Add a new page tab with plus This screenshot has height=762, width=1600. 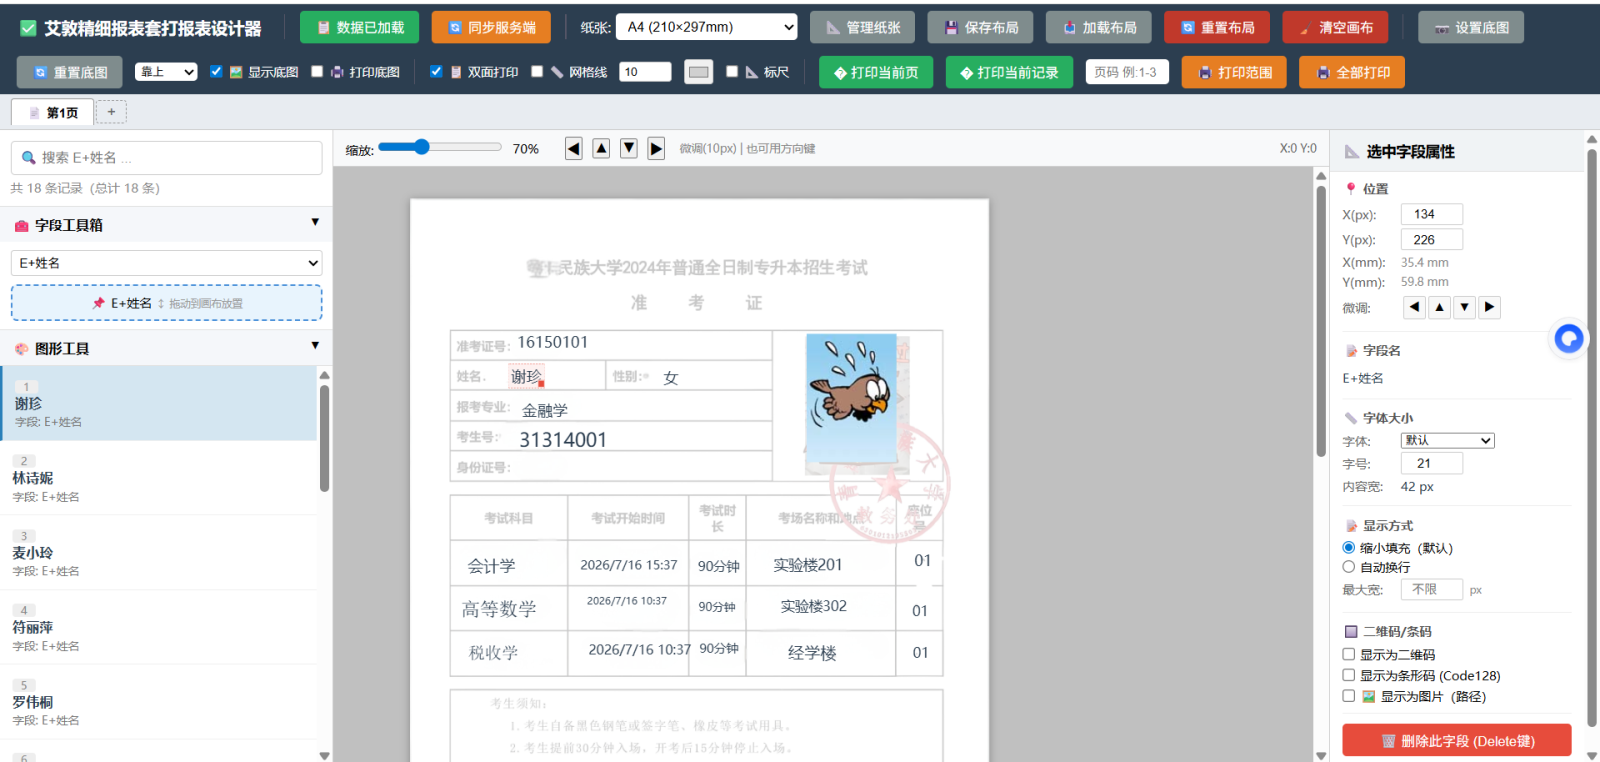coord(111,112)
